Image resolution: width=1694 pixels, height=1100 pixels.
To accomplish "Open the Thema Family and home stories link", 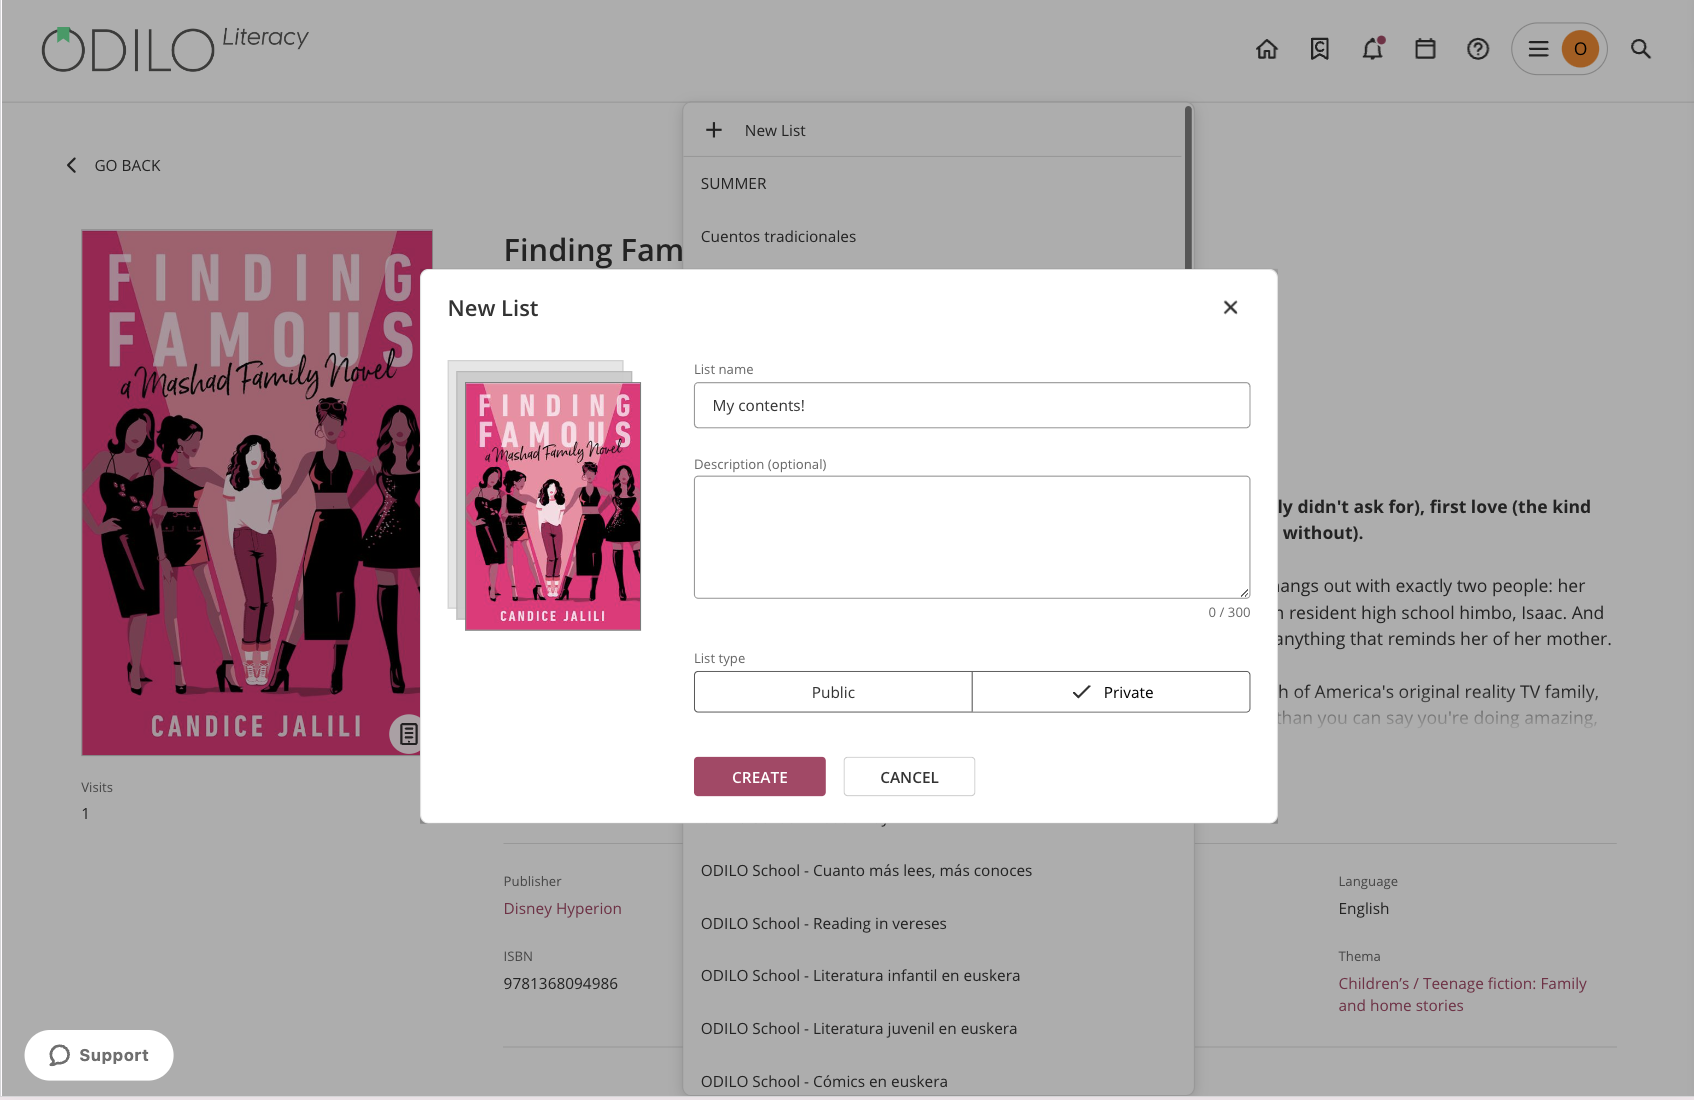I will point(1462,994).
